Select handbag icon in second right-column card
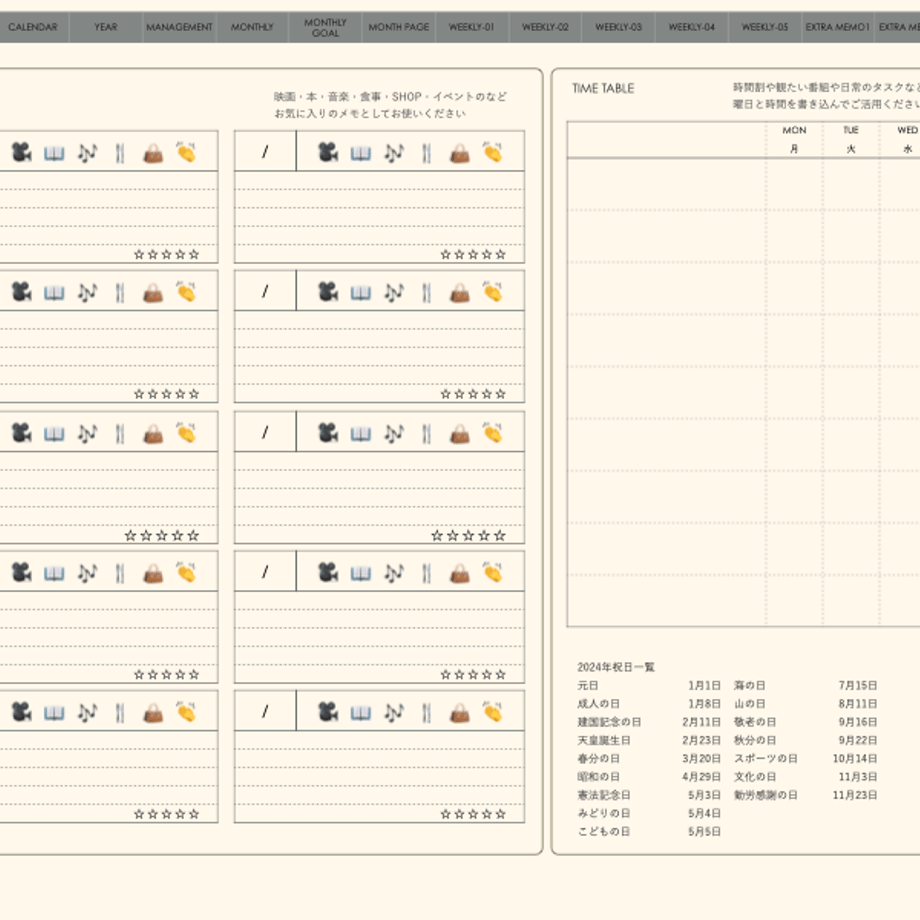The width and height of the screenshot is (920, 920). (460, 292)
